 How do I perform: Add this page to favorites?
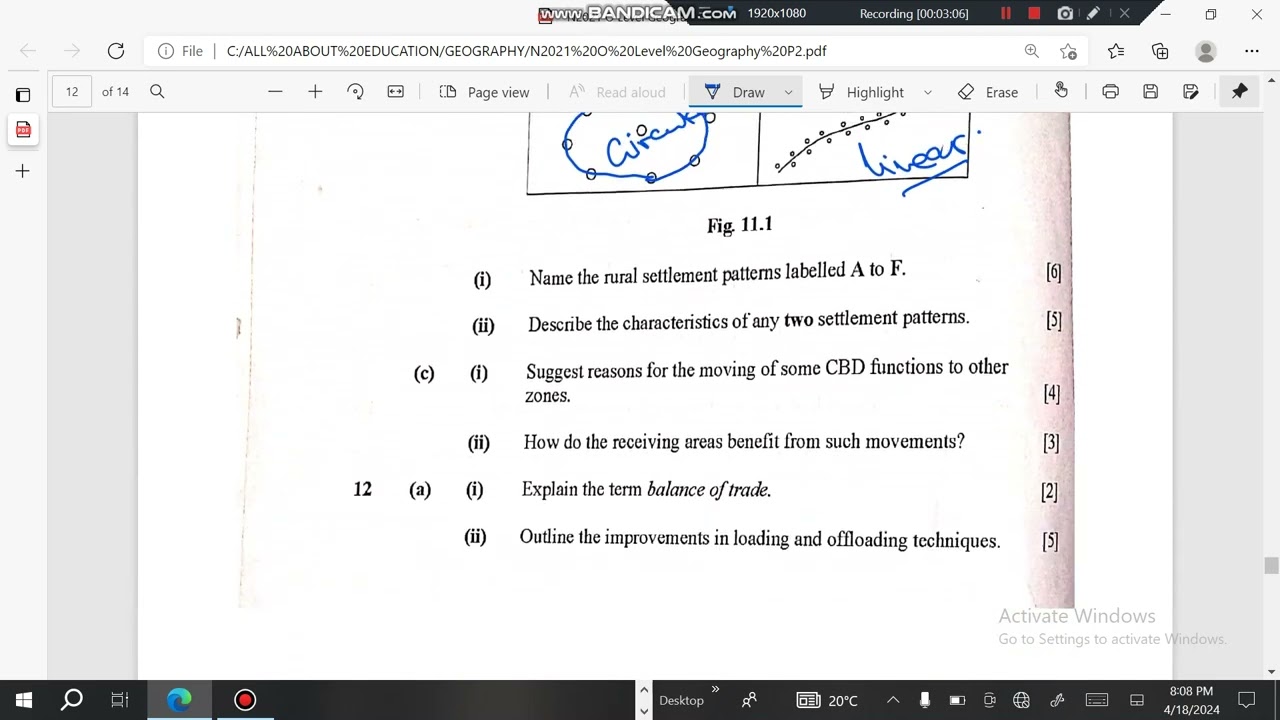point(1069,51)
